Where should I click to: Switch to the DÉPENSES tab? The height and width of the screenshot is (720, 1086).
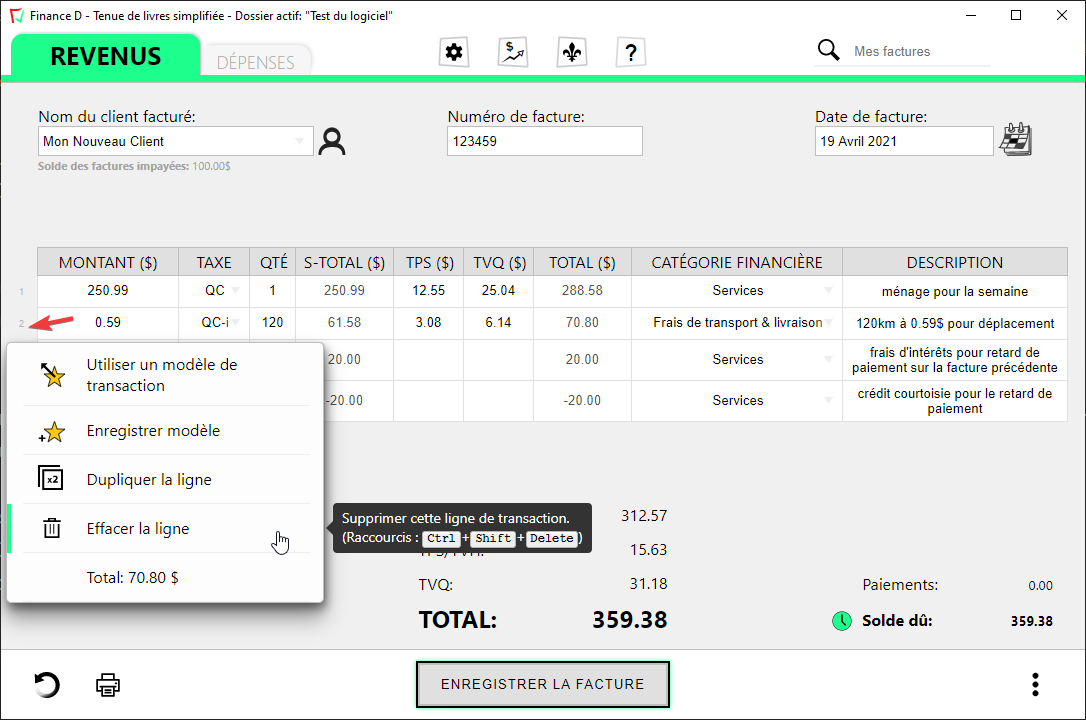click(x=256, y=62)
